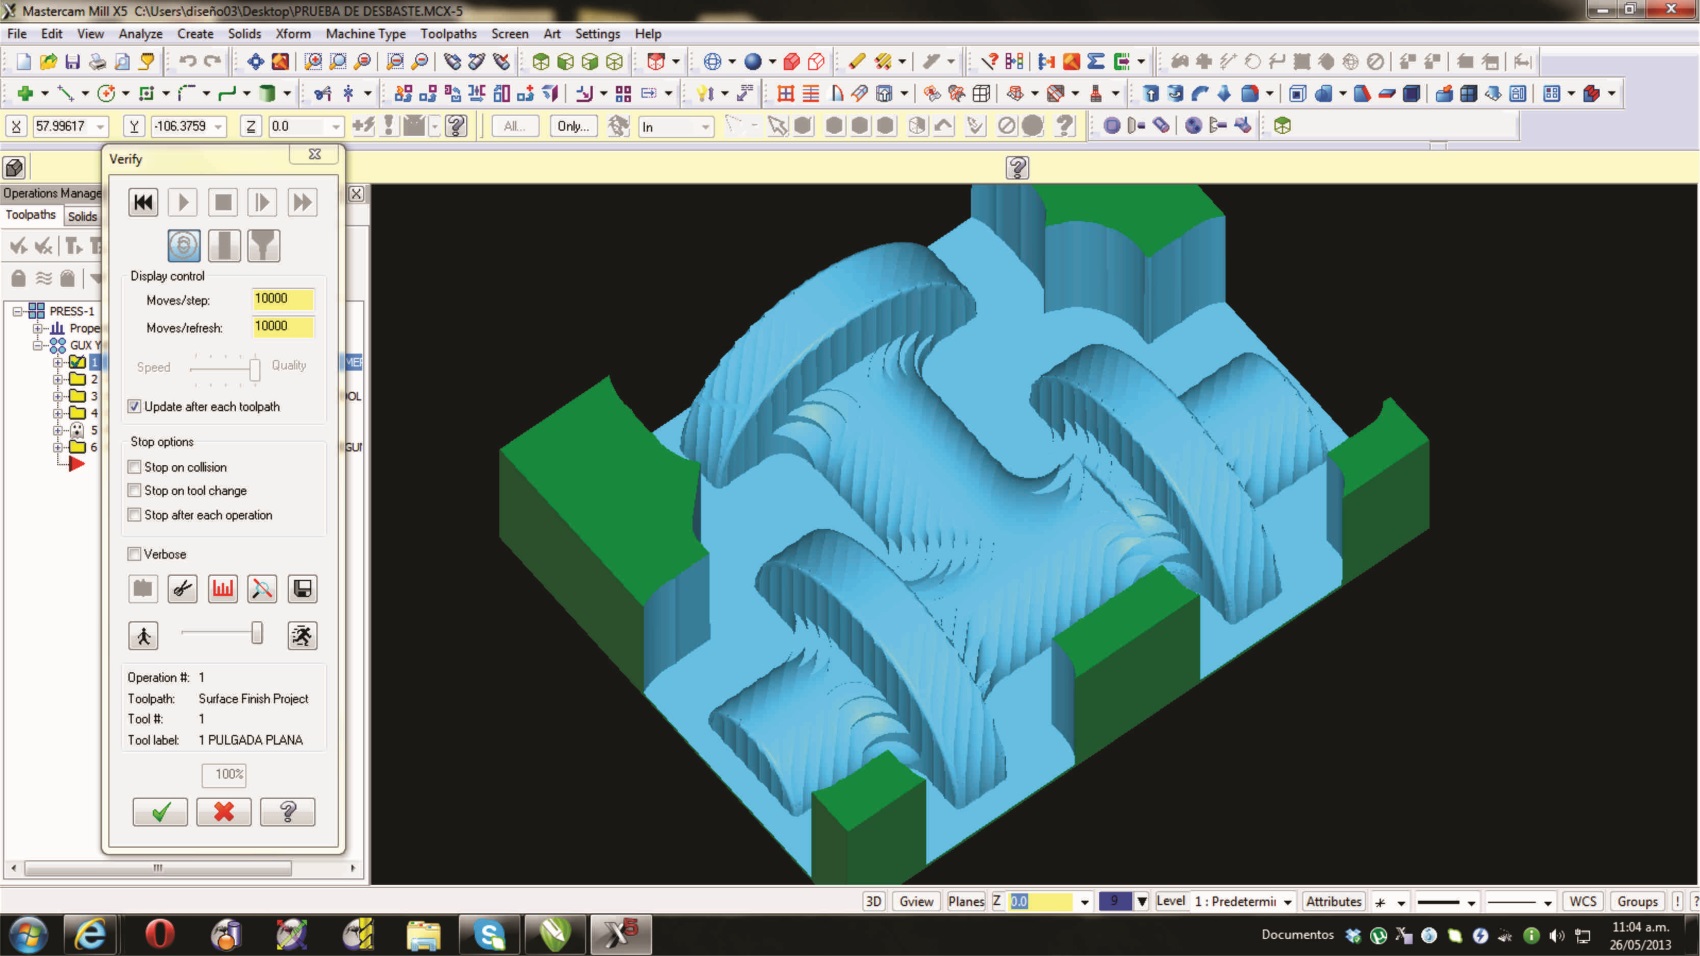Open the Xform menu

[293, 34]
